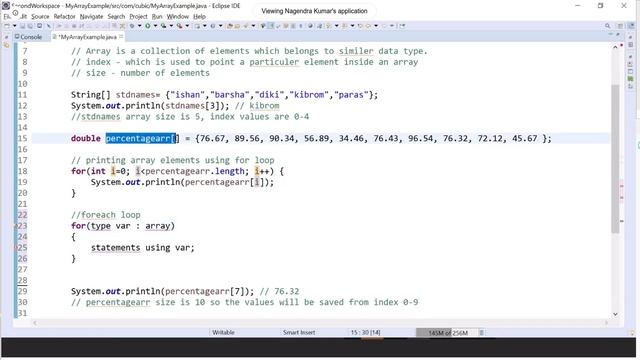Open the External Tools dropdown arrow

point(187,26)
